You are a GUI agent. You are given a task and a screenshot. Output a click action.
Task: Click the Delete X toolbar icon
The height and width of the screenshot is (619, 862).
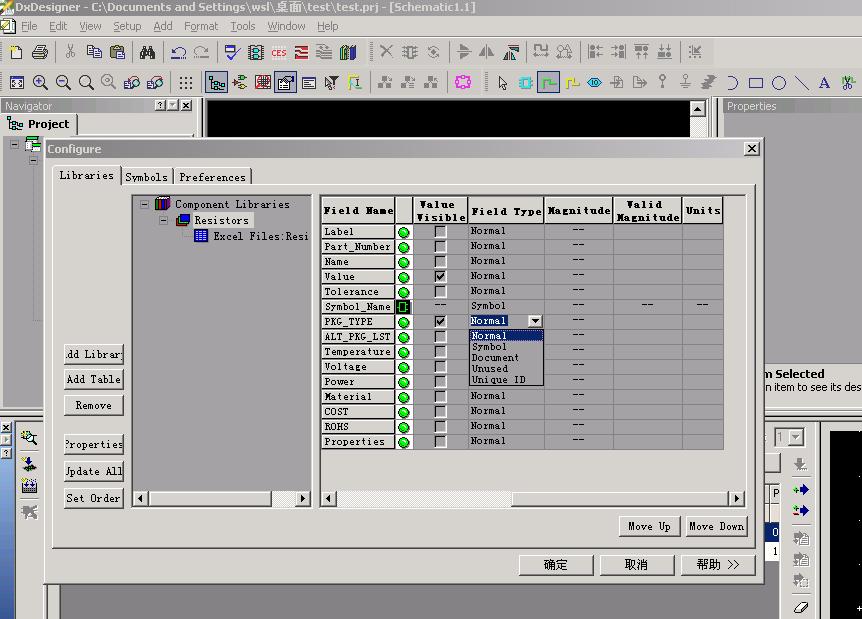tap(386, 52)
